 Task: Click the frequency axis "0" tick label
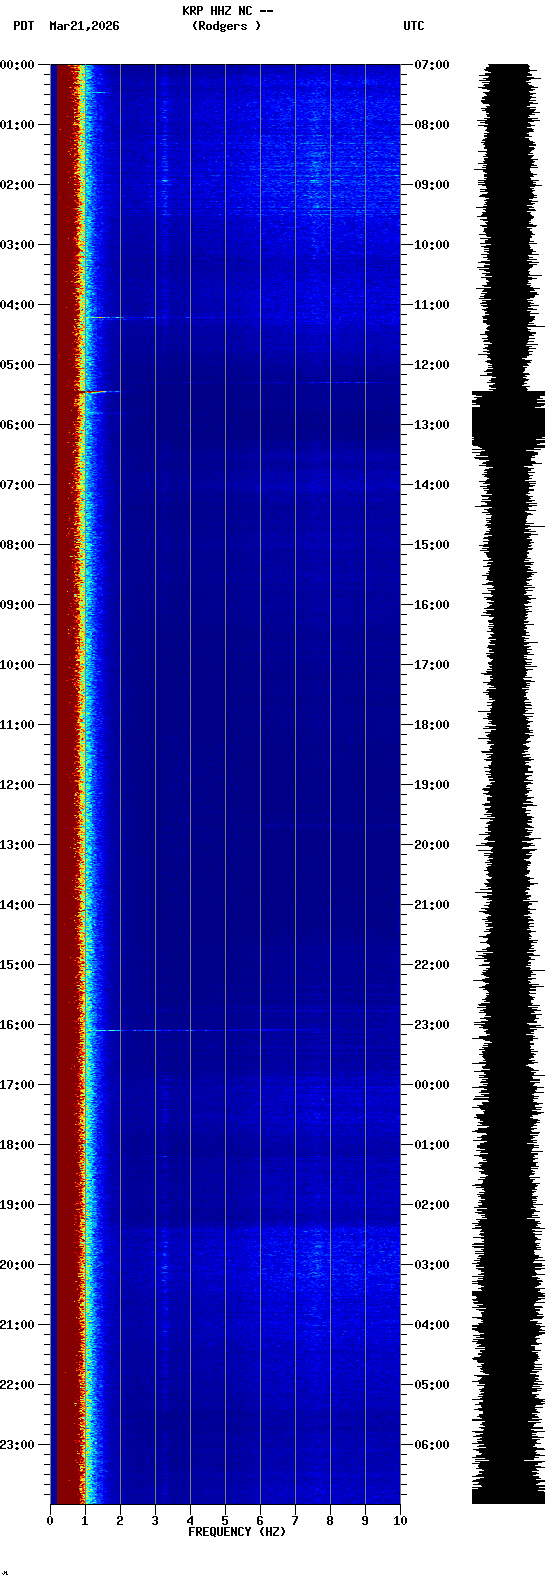[50, 1521]
